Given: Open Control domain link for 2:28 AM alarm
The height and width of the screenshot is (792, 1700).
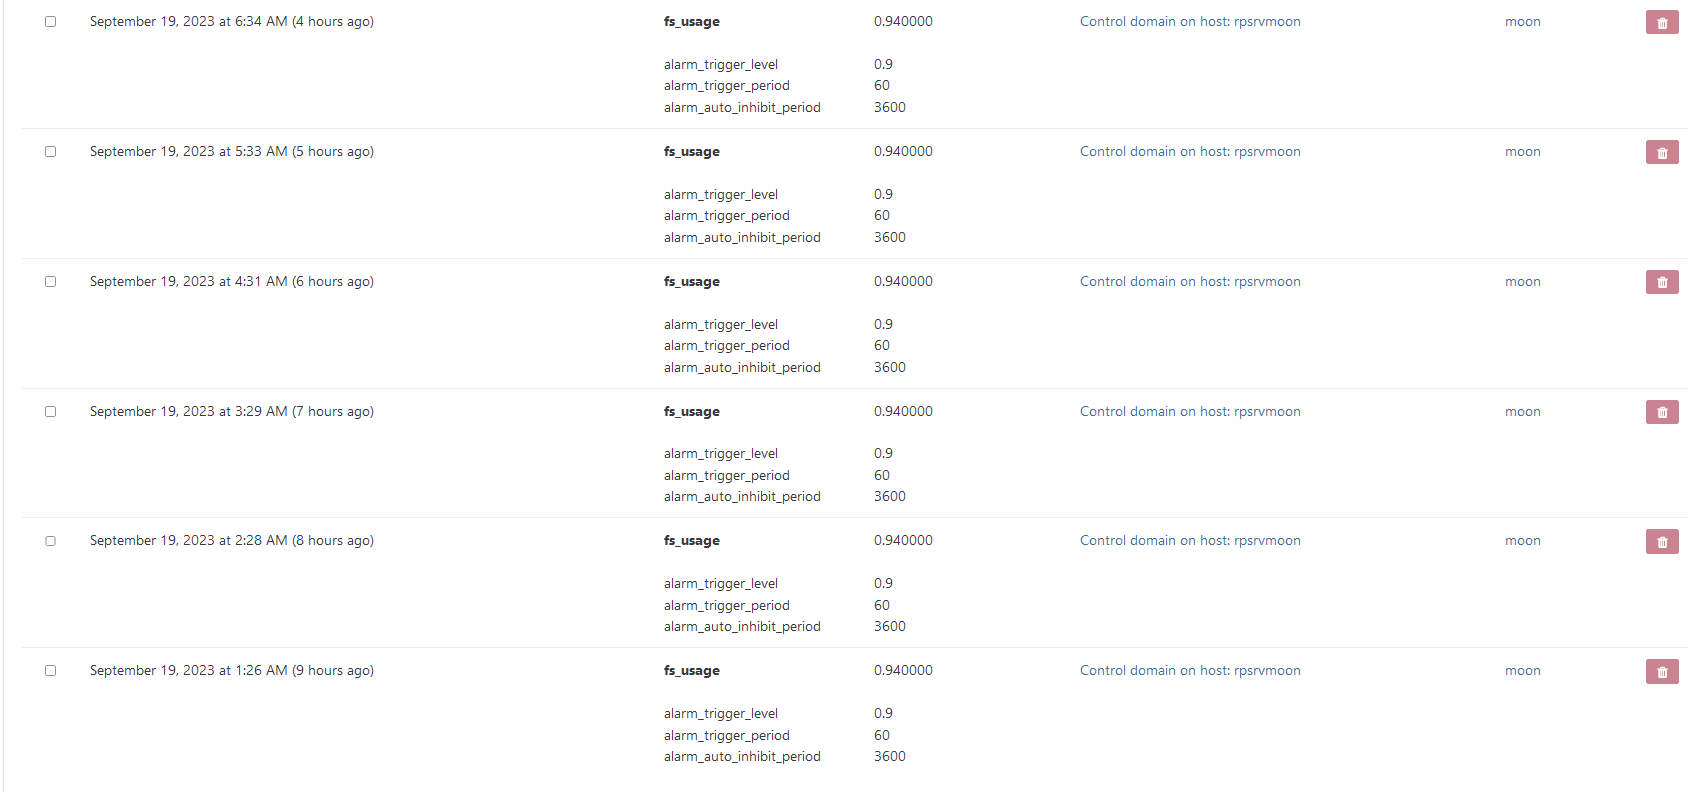Looking at the screenshot, I should pos(1189,541).
